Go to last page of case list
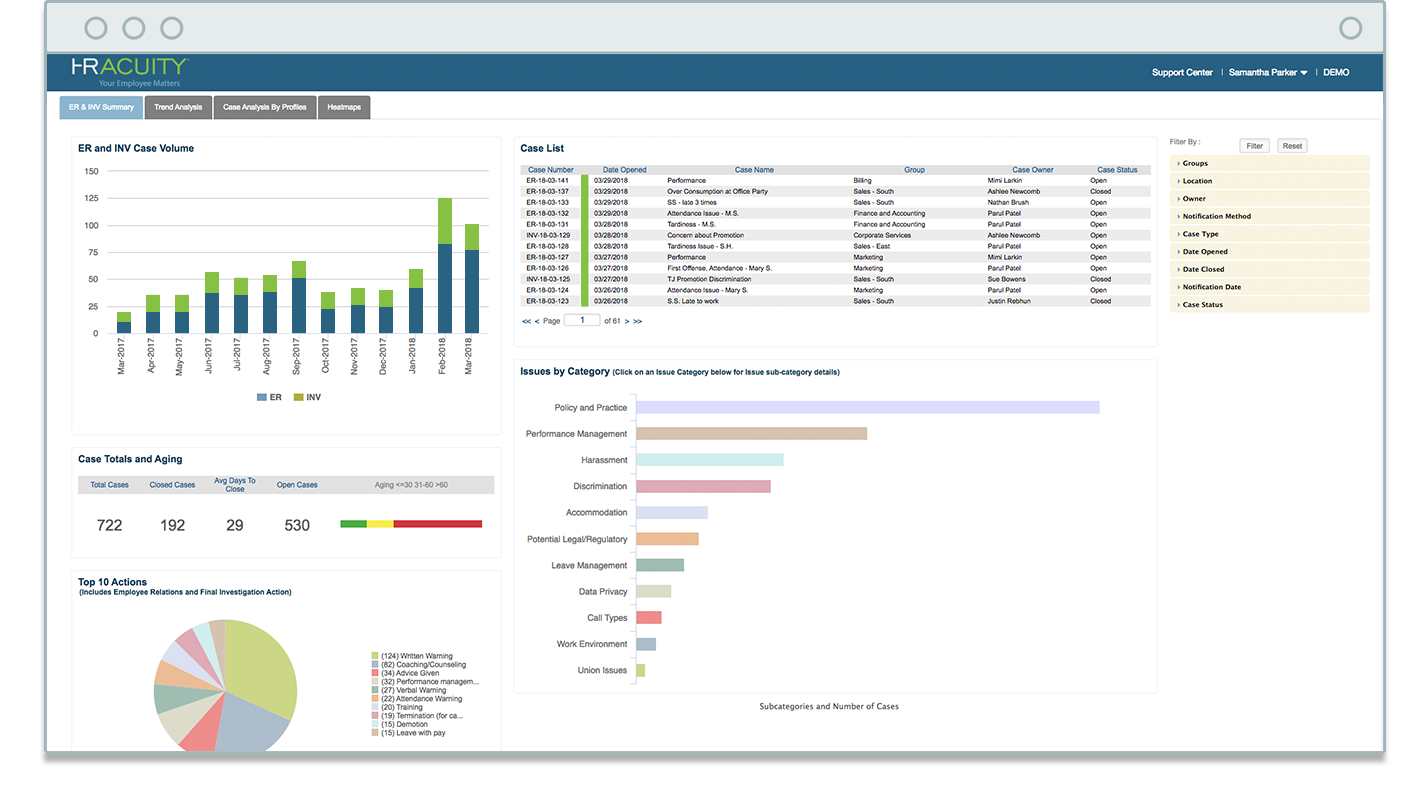The image size is (1423, 796). pyautogui.click(x=638, y=321)
